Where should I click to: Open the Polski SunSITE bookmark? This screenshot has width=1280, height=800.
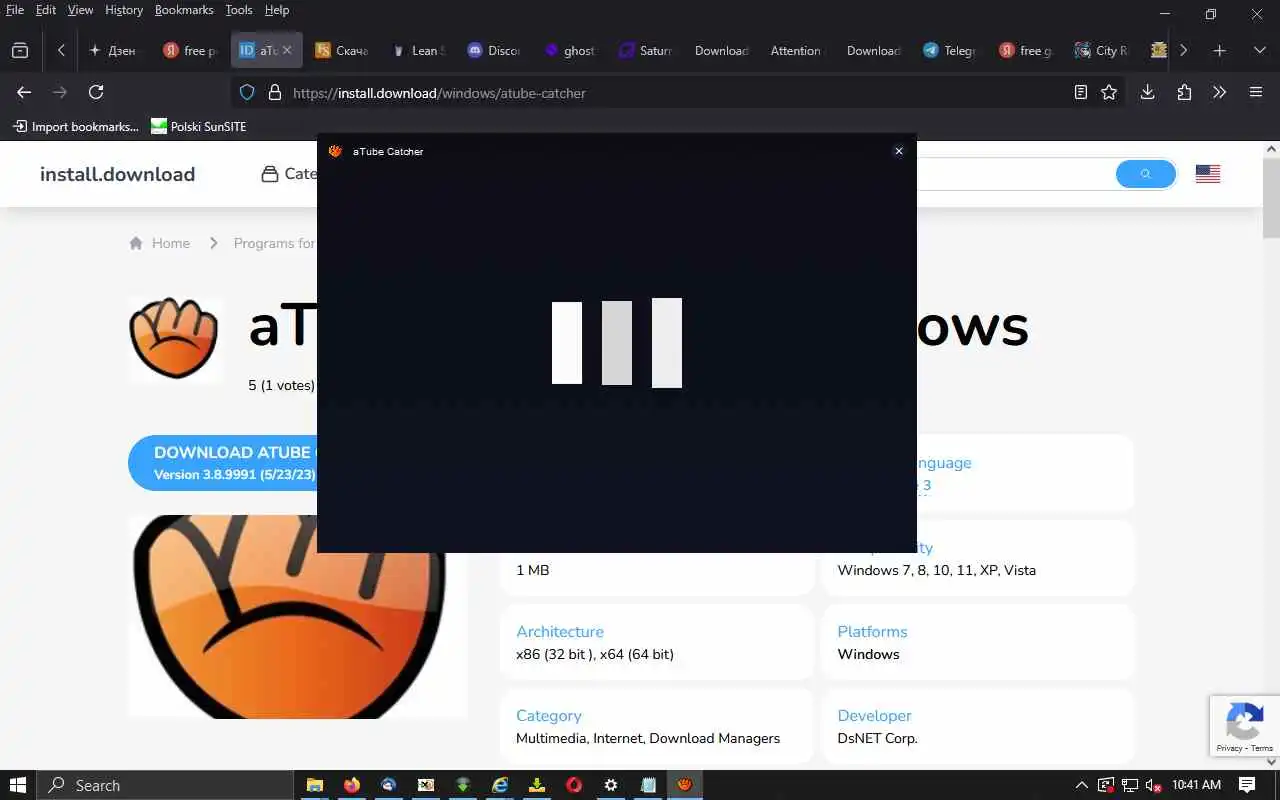pos(198,126)
